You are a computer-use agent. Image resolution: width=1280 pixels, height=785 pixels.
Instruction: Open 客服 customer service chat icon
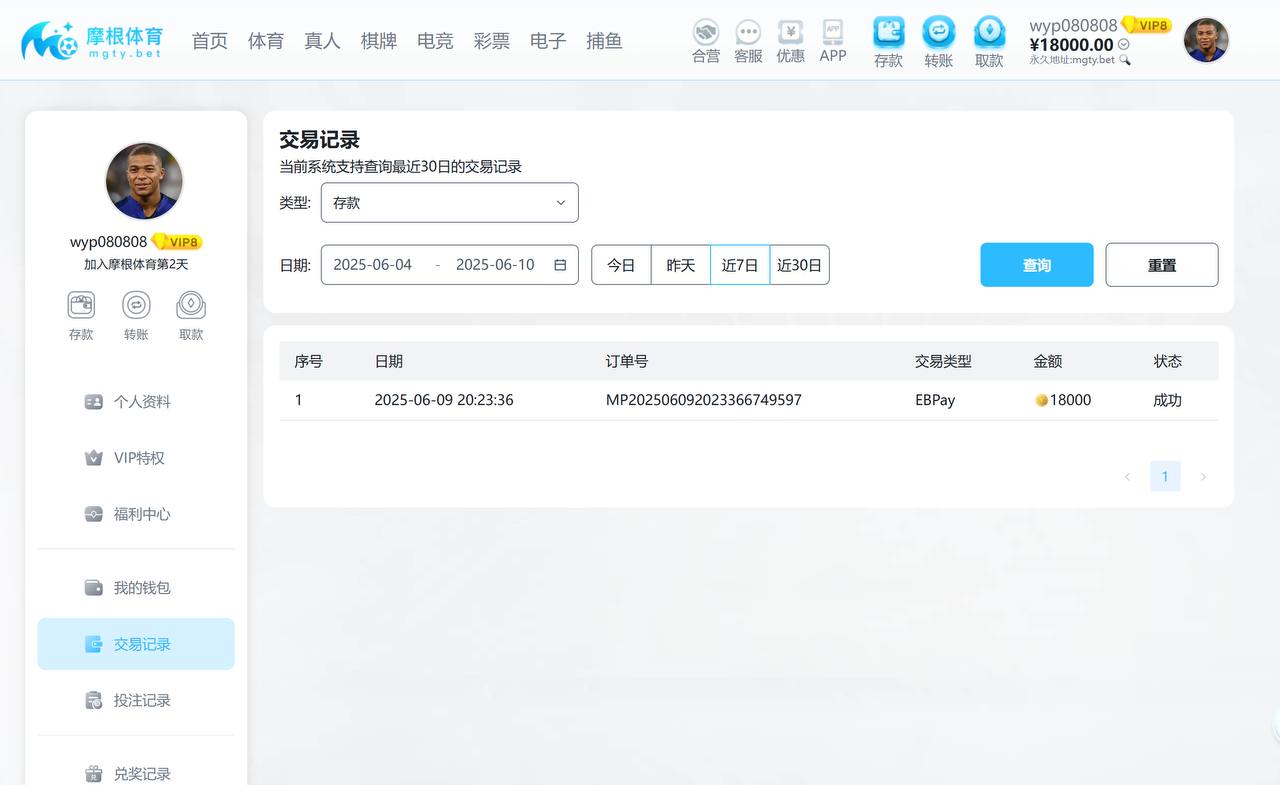pyautogui.click(x=748, y=33)
